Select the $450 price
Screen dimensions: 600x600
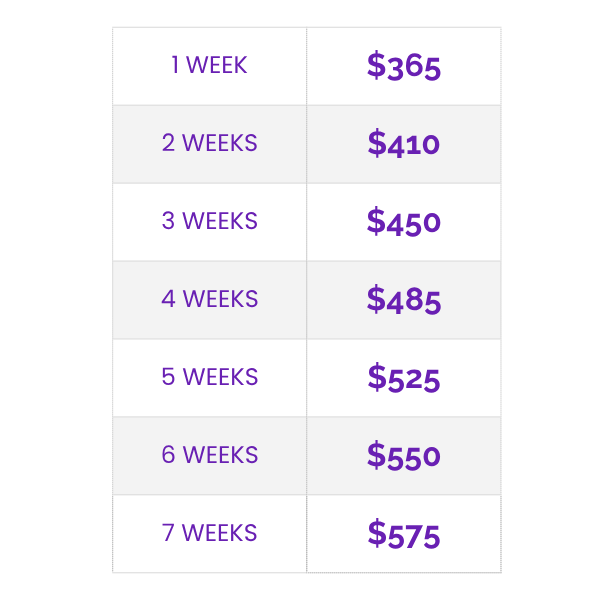(403, 222)
